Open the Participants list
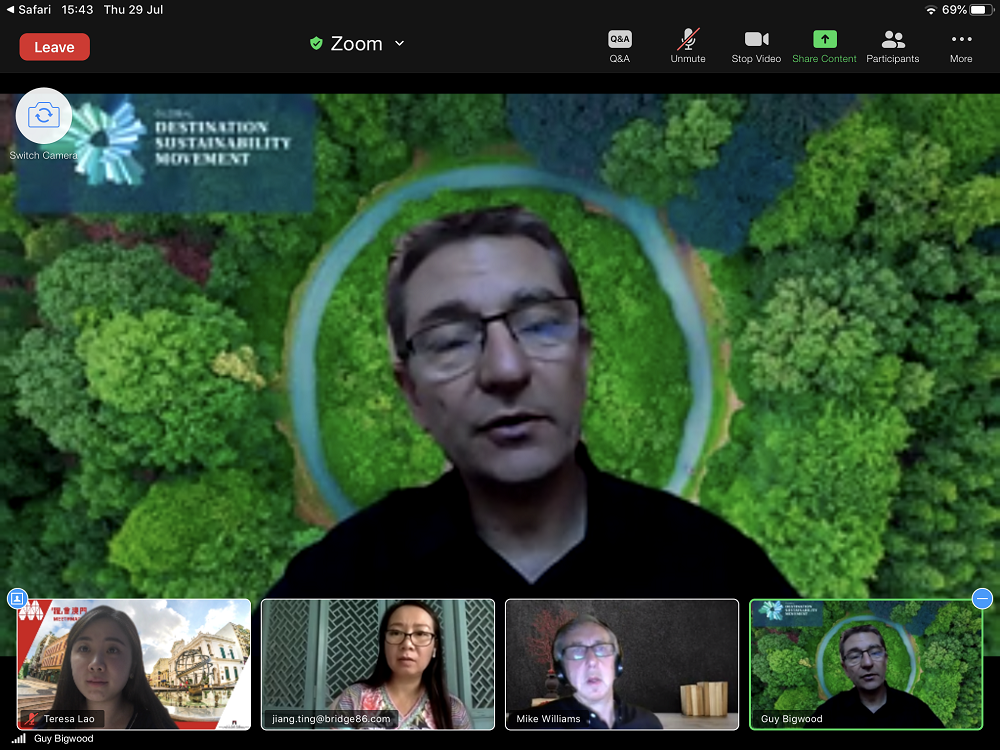The width and height of the screenshot is (1000, 750). pos(893,45)
